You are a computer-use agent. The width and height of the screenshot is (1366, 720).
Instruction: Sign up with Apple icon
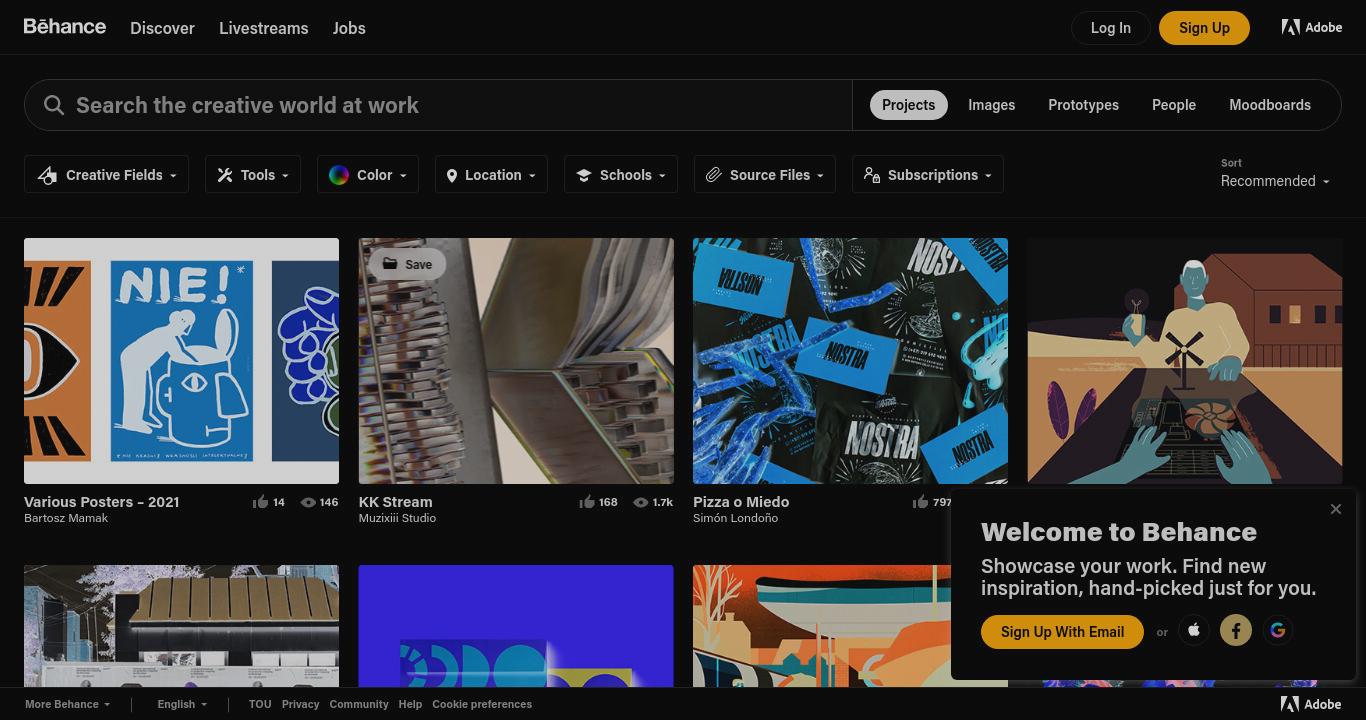pos(1194,630)
